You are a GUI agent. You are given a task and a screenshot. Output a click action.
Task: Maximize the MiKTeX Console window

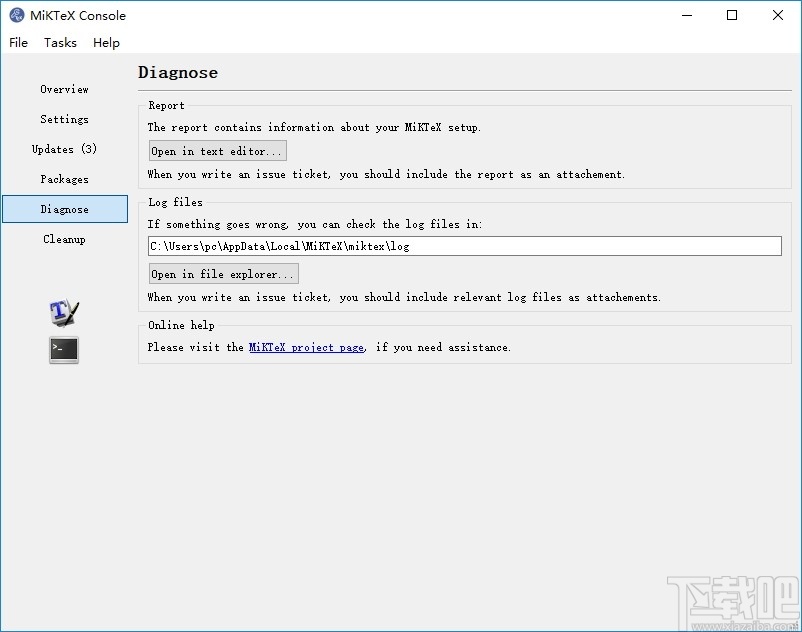[732, 15]
